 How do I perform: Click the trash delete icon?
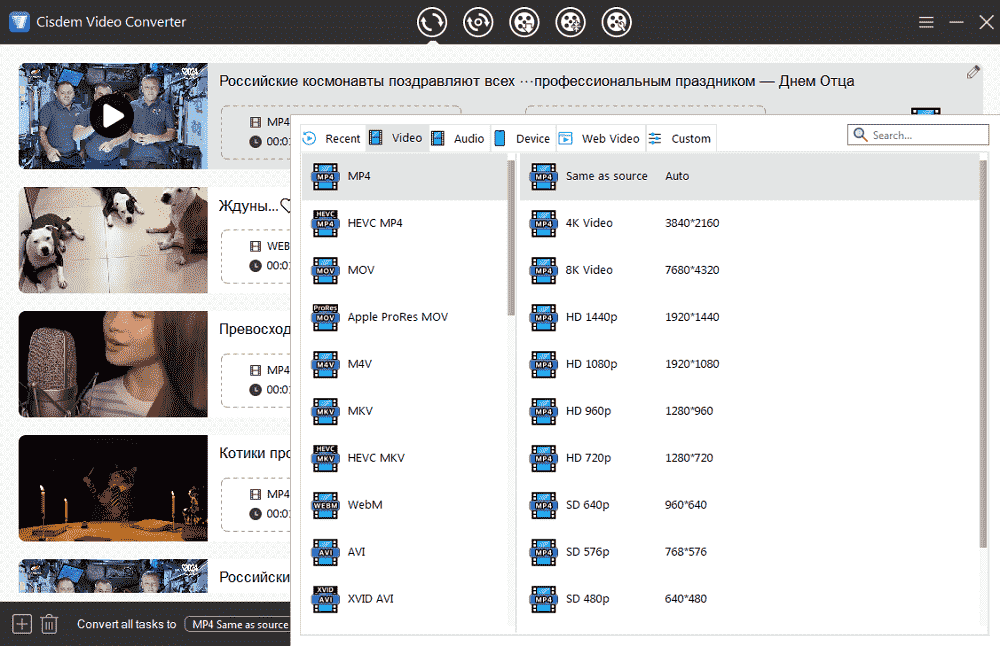click(49, 624)
